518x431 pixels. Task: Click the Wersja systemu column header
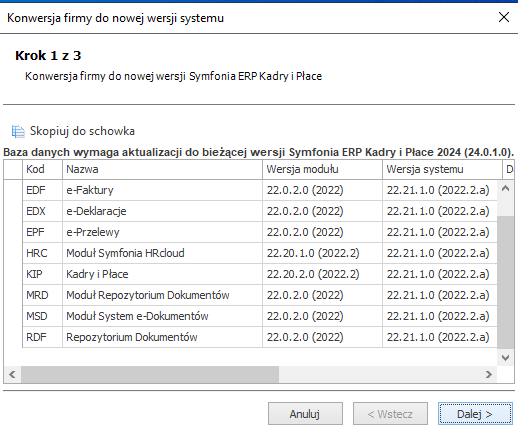click(x=442, y=169)
